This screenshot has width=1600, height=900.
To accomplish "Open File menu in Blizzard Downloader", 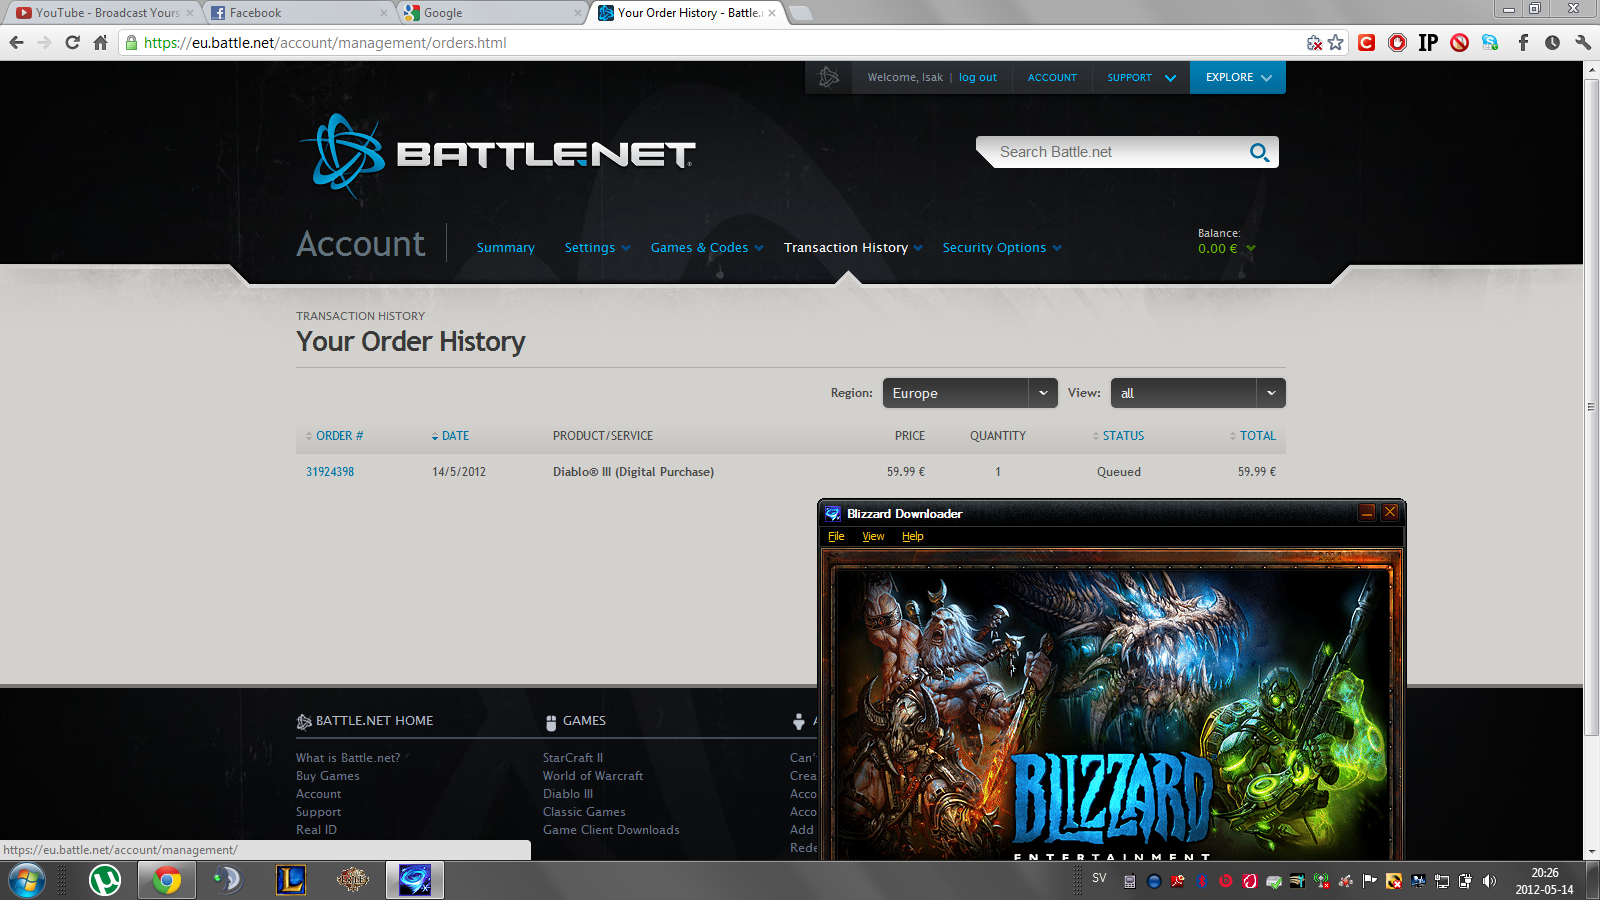I will click(836, 536).
